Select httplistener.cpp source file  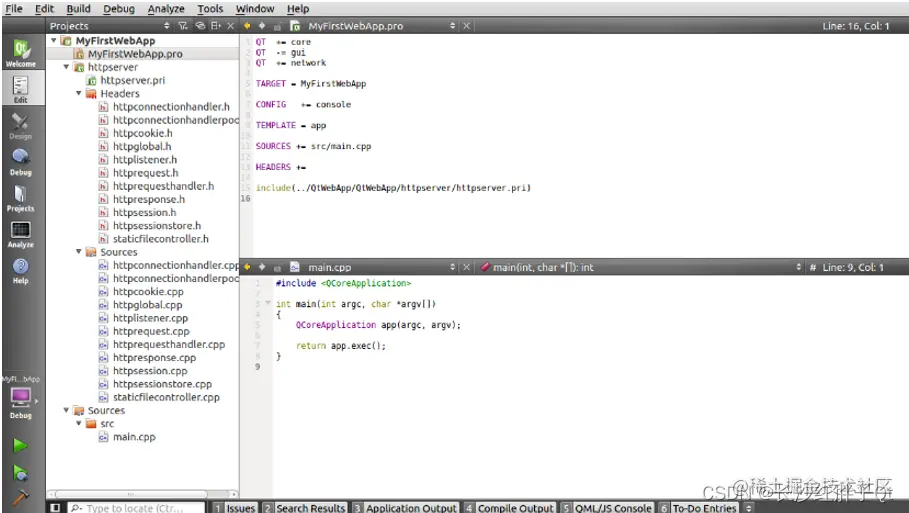point(150,318)
